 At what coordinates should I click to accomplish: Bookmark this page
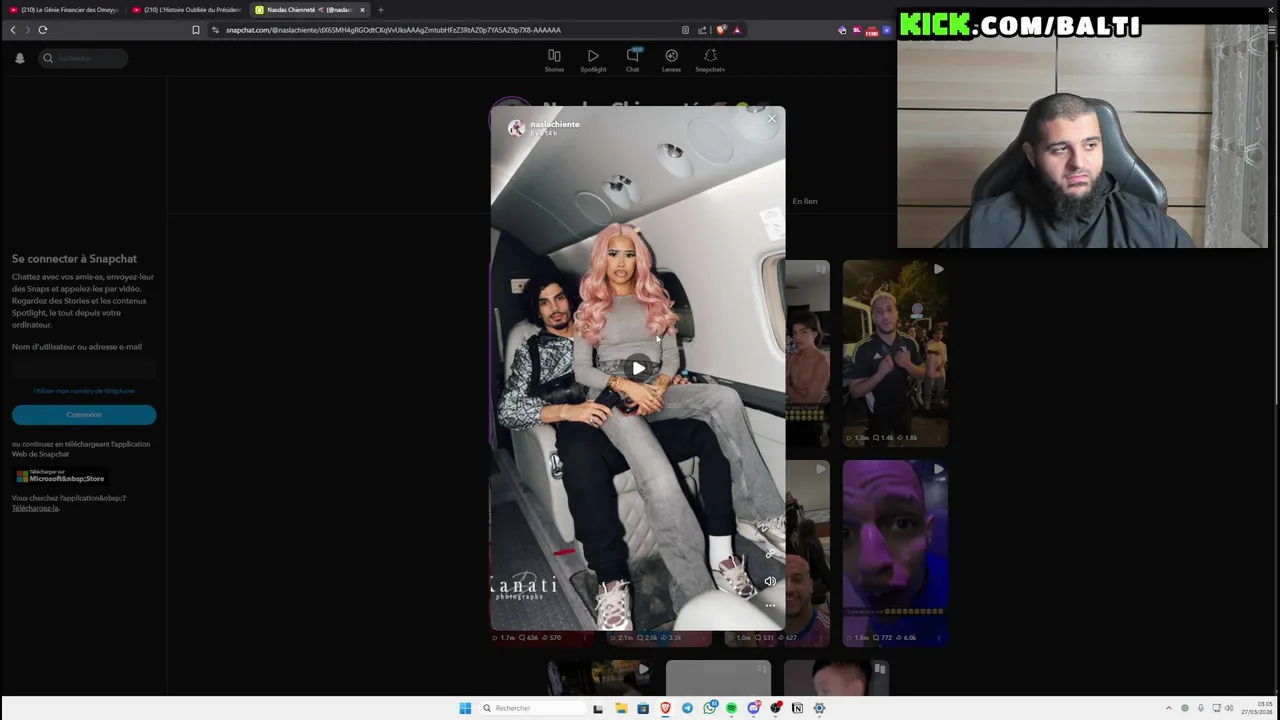[196, 30]
